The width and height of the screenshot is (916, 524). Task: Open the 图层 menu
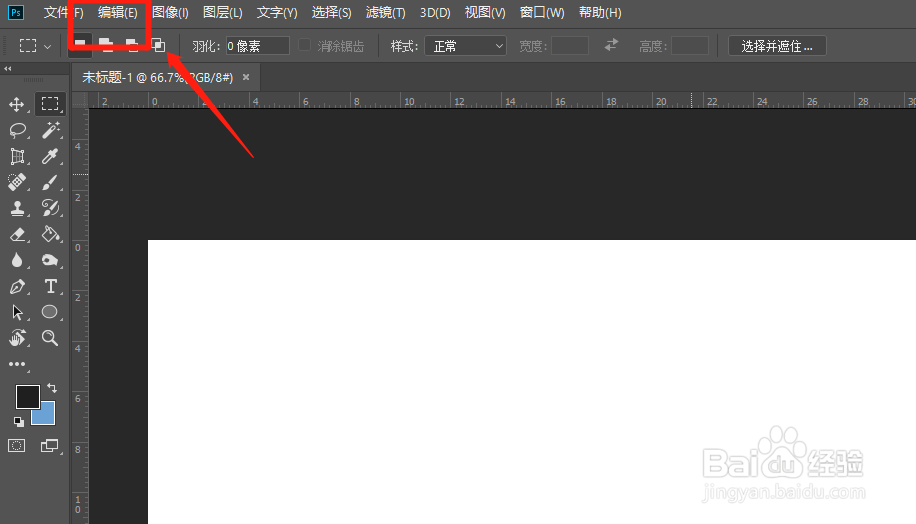(x=223, y=12)
